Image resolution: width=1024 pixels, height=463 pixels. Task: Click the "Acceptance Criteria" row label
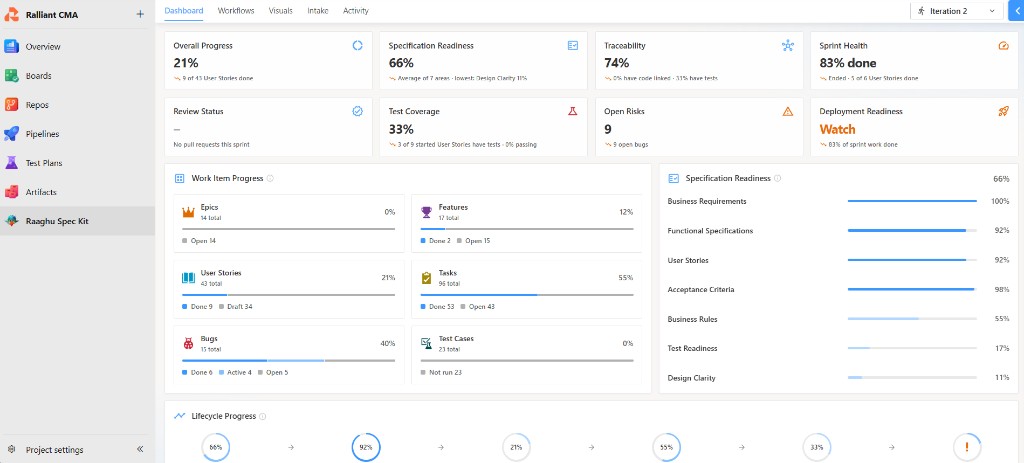(701, 289)
